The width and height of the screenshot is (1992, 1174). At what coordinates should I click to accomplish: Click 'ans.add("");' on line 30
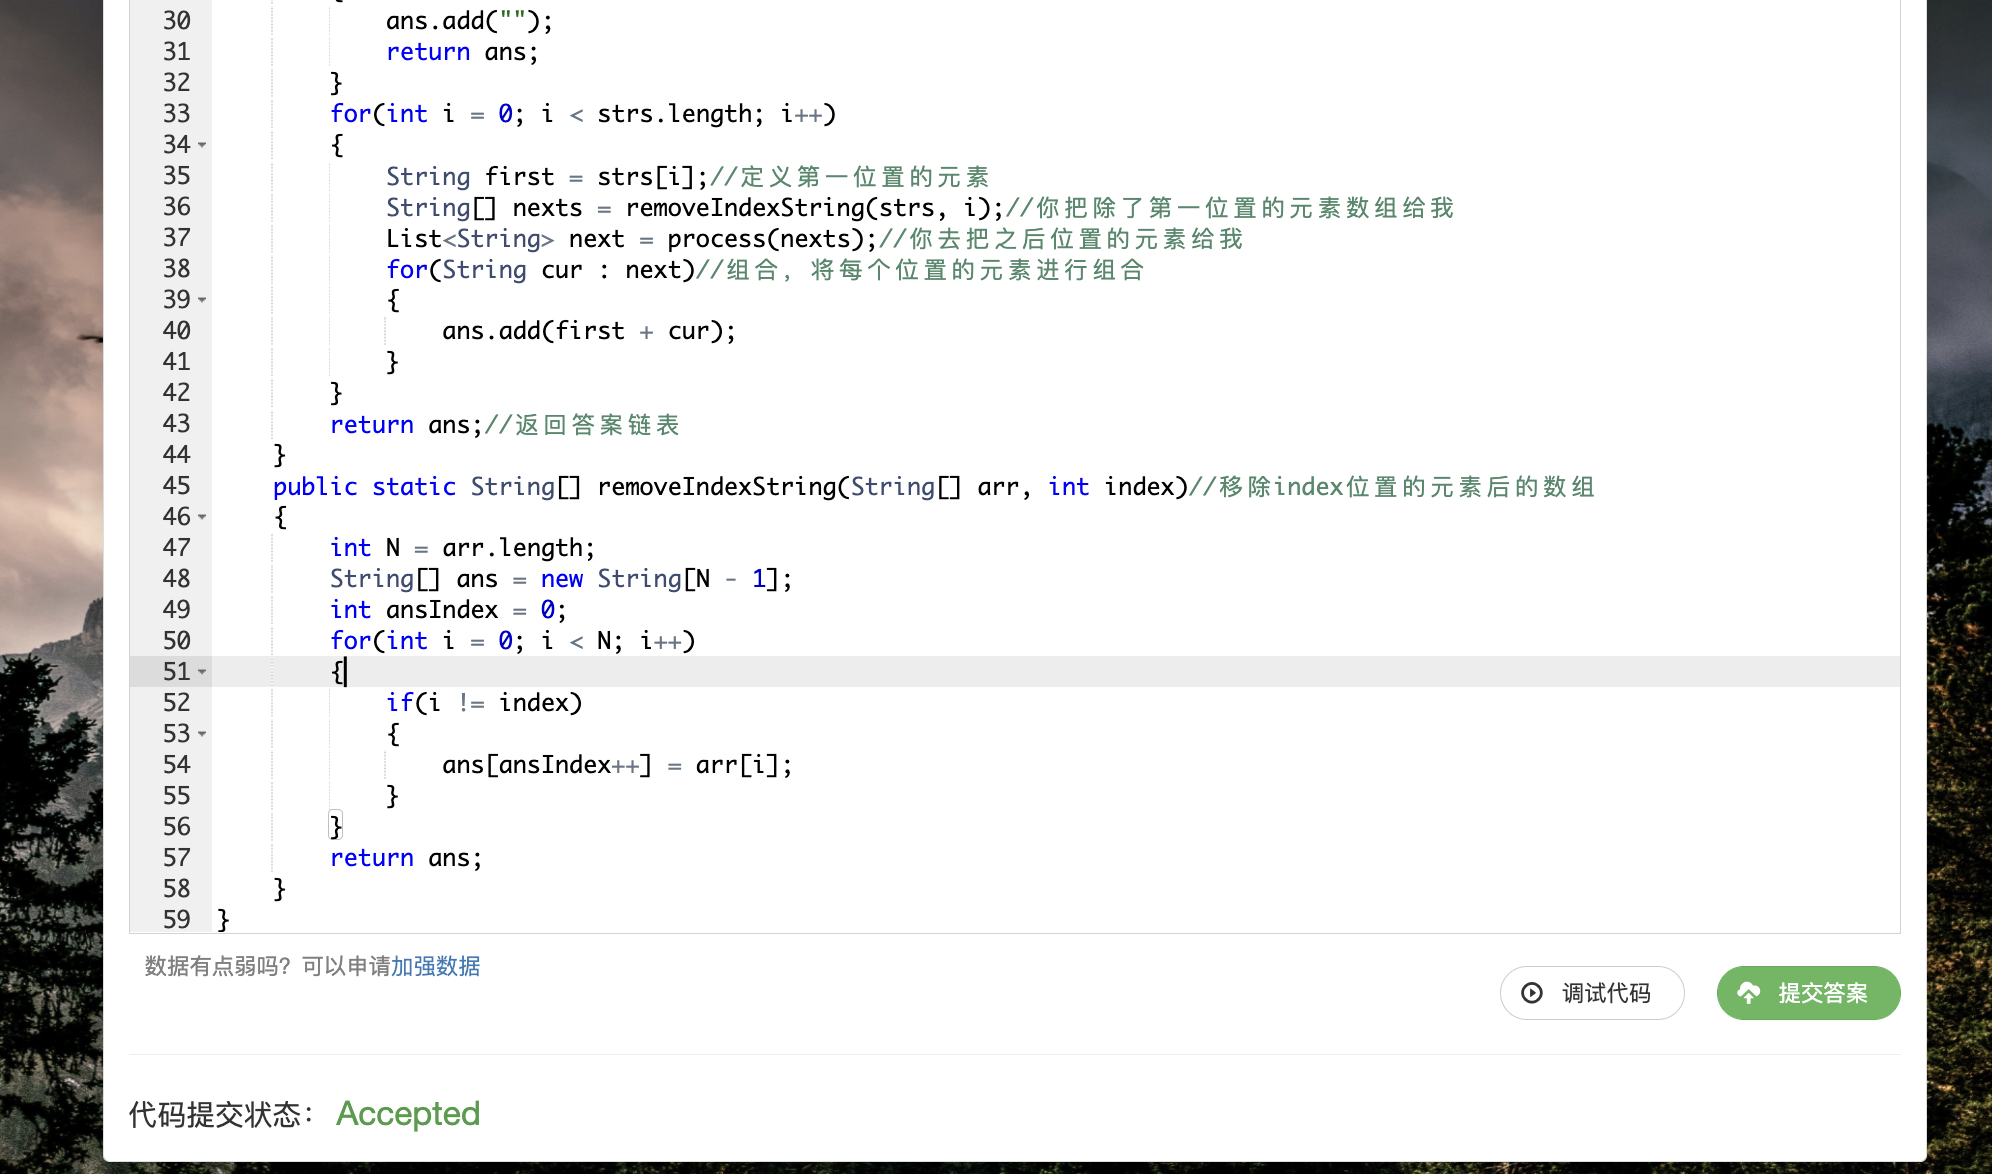click(469, 21)
